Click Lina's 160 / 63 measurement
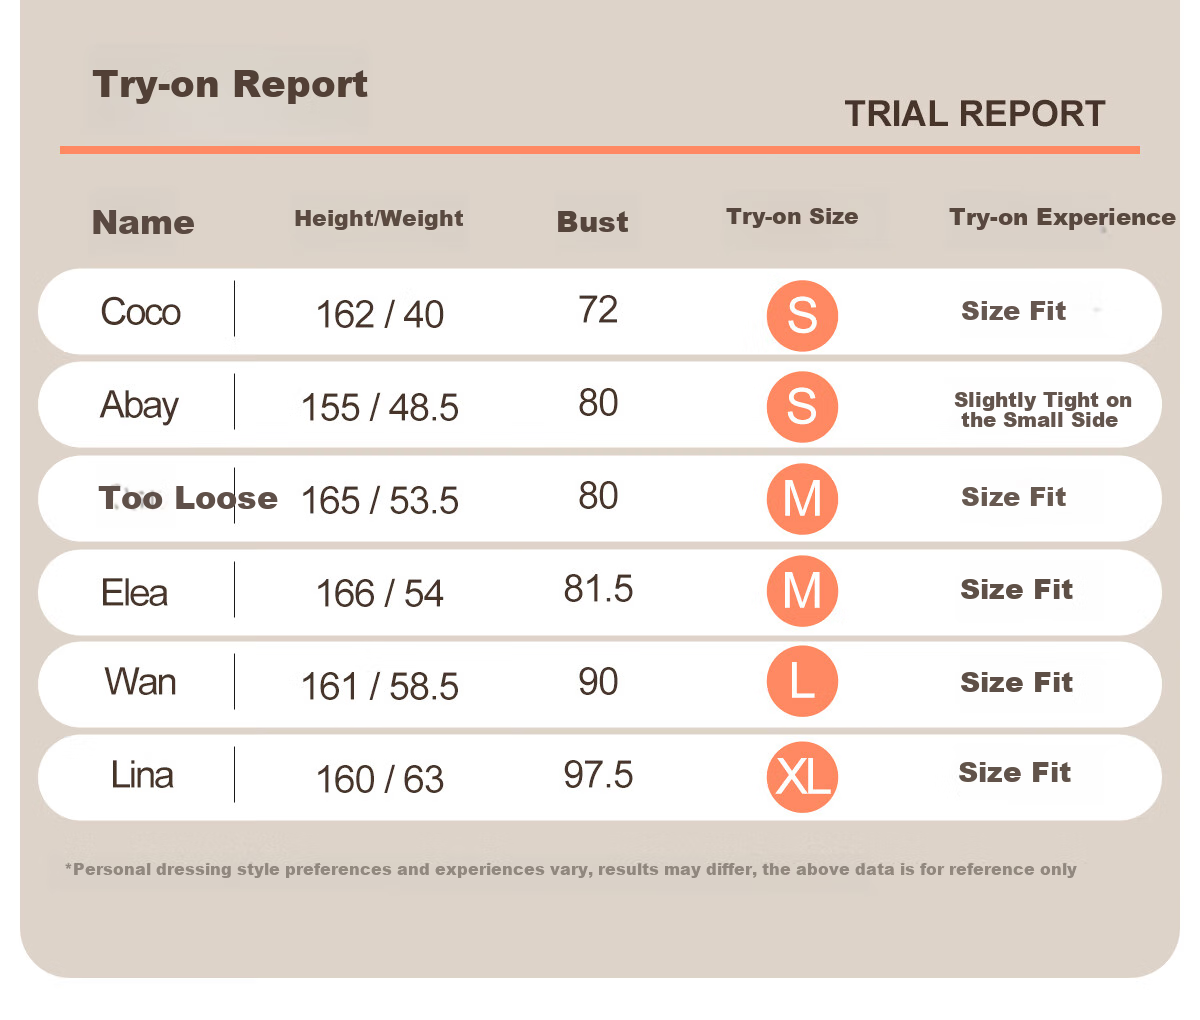The image size is (1200, 1020). [380, 780]
